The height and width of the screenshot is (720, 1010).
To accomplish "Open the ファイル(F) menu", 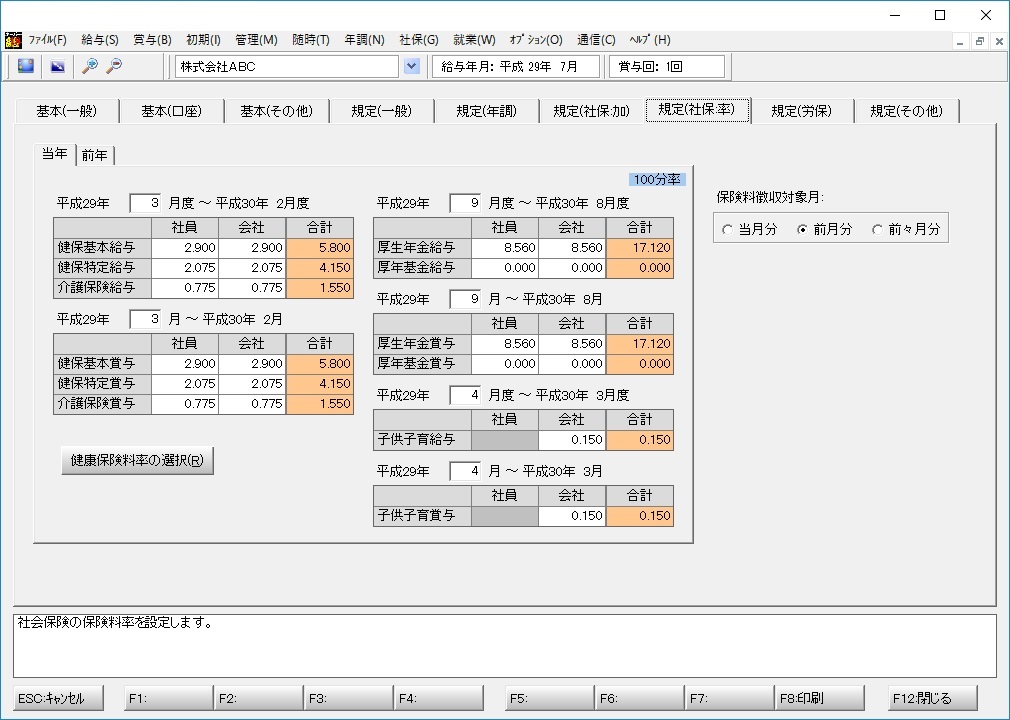I will 48,40.
